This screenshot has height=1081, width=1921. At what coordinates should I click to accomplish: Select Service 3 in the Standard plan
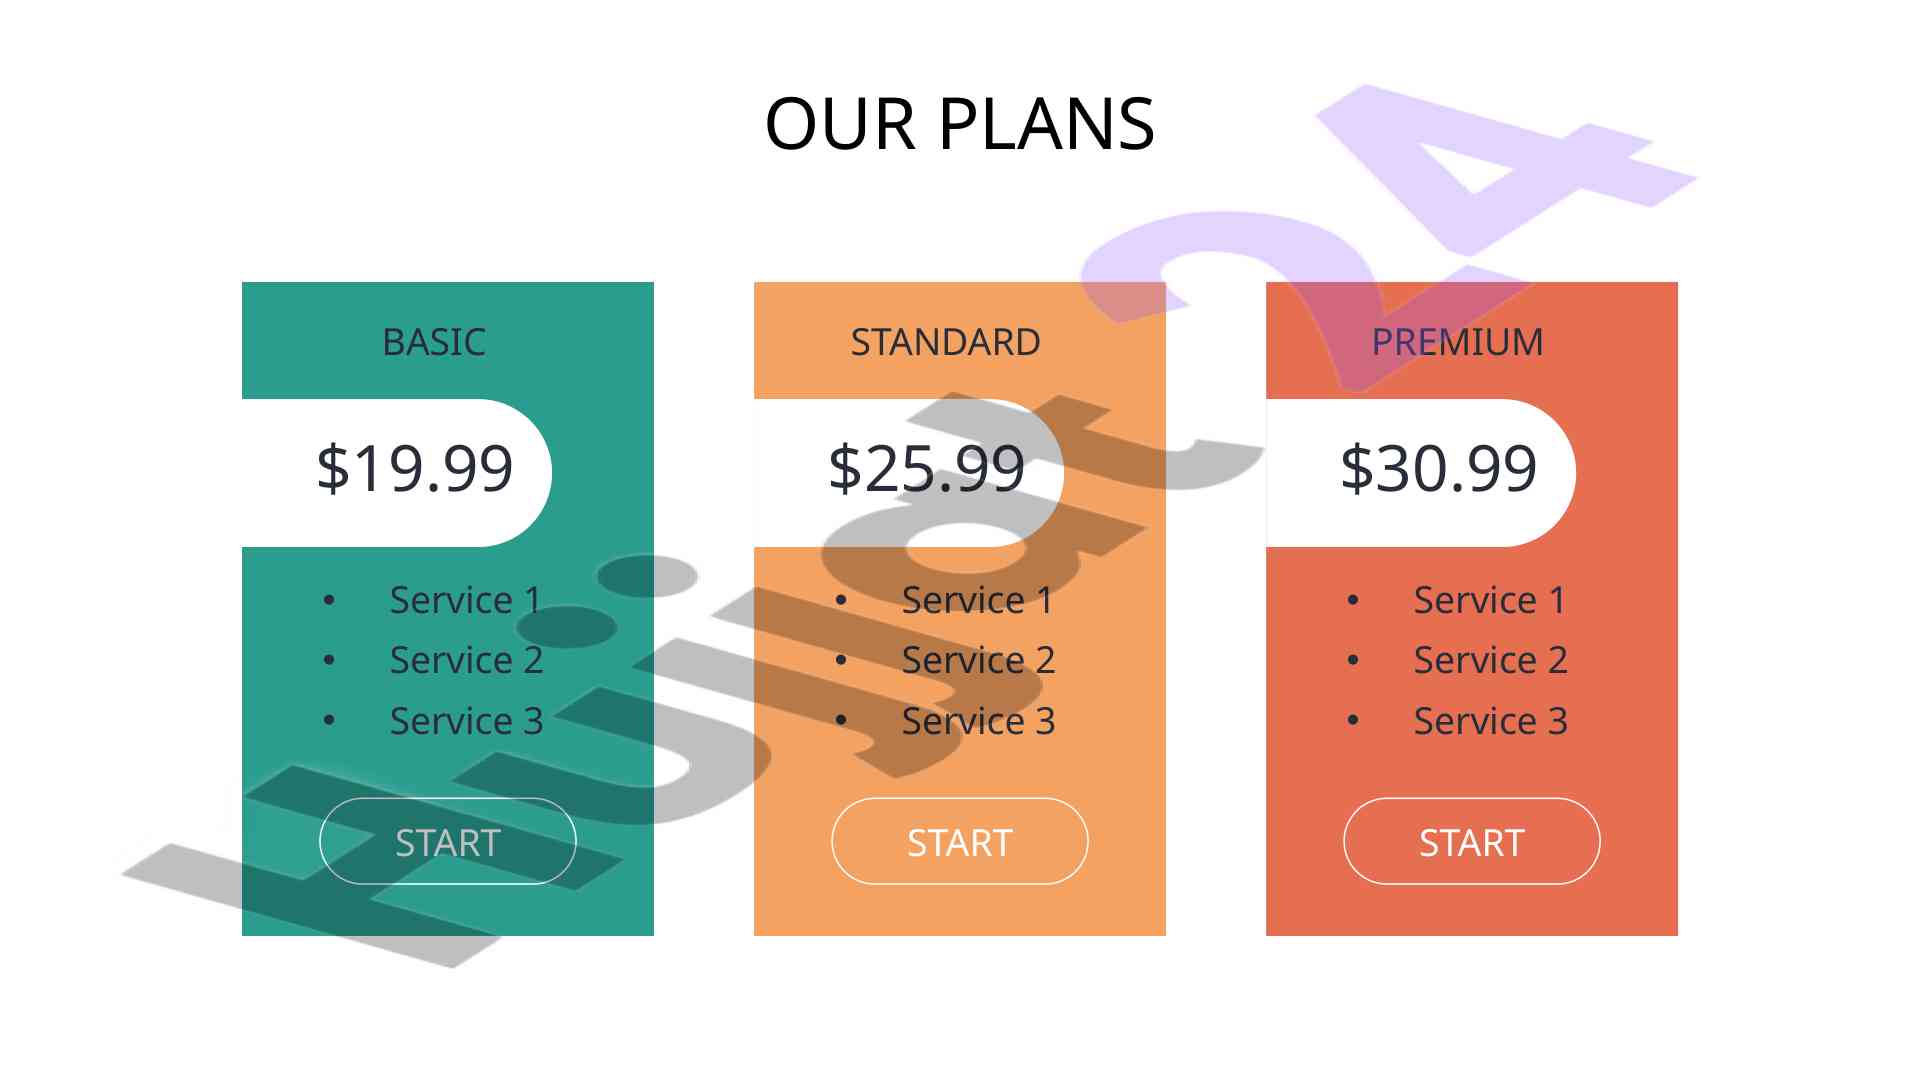pos(978,721)
